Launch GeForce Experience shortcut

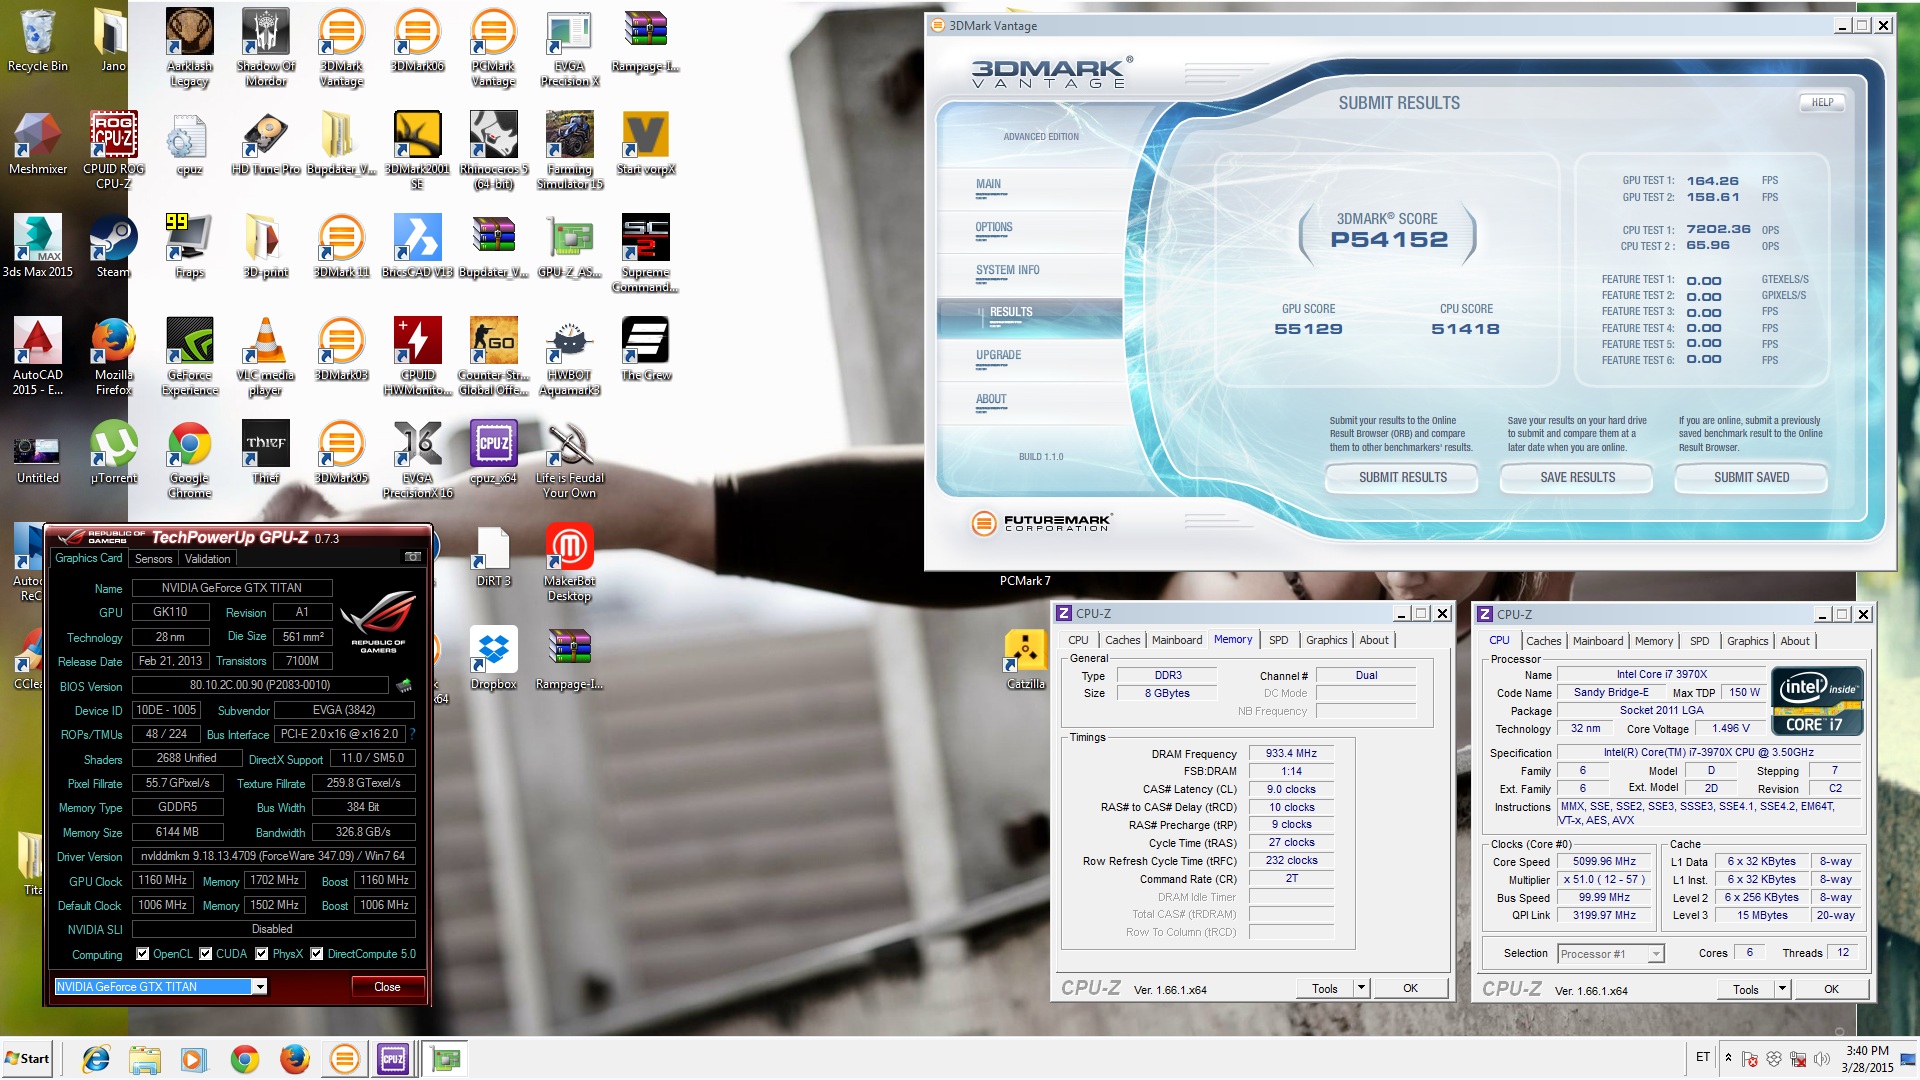189,356
